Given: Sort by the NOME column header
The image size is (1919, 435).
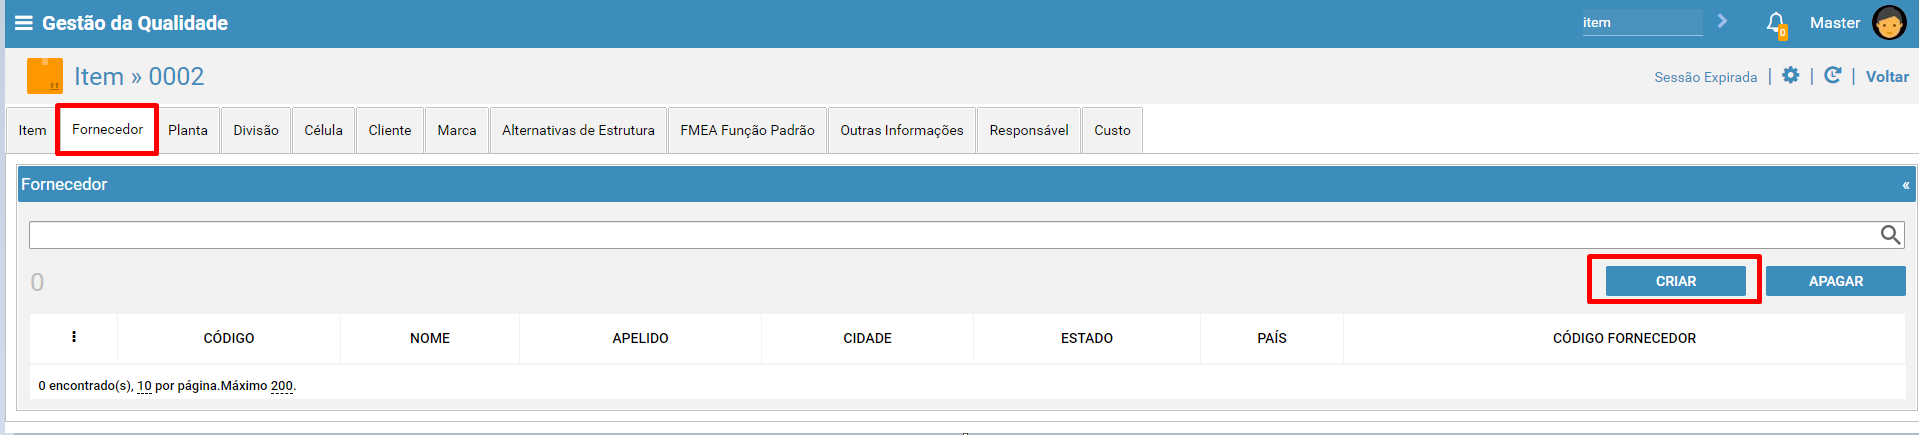Looking at the screenshot, I should [430, 338].
